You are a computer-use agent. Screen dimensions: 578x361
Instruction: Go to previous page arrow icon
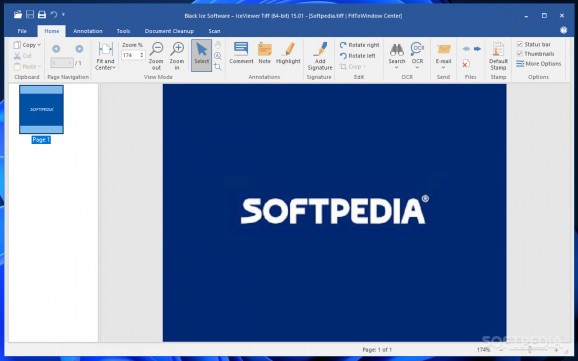[56, 49]
